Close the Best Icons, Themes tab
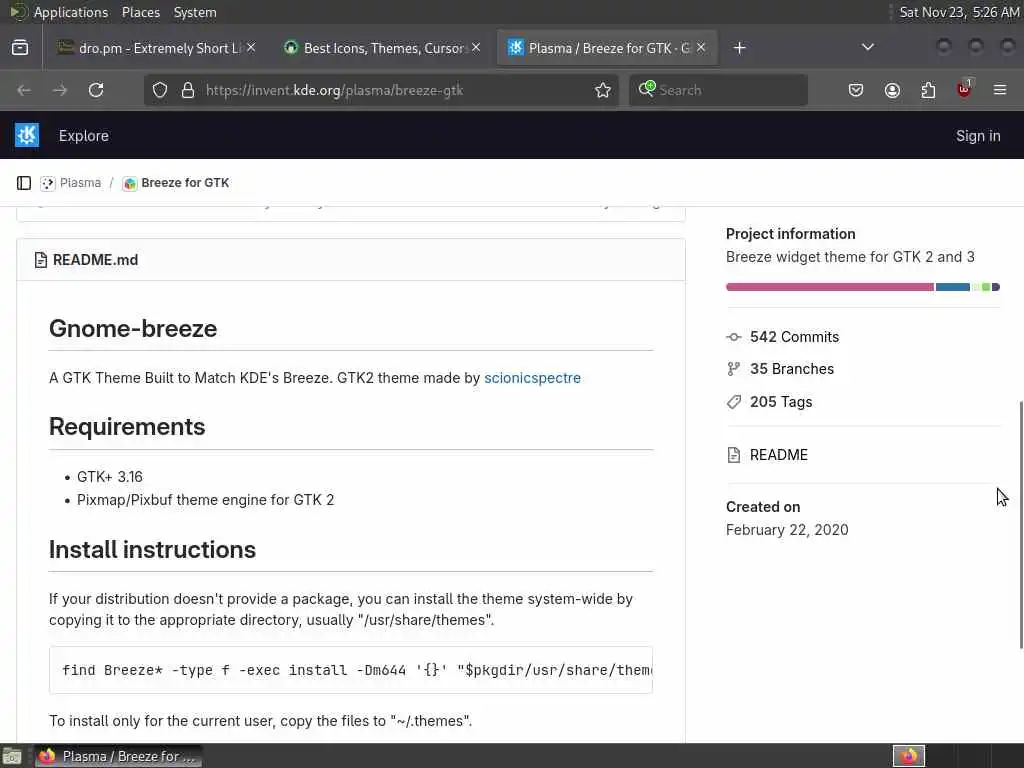This screenshot has width=1024, height=768. pos(476,48)
